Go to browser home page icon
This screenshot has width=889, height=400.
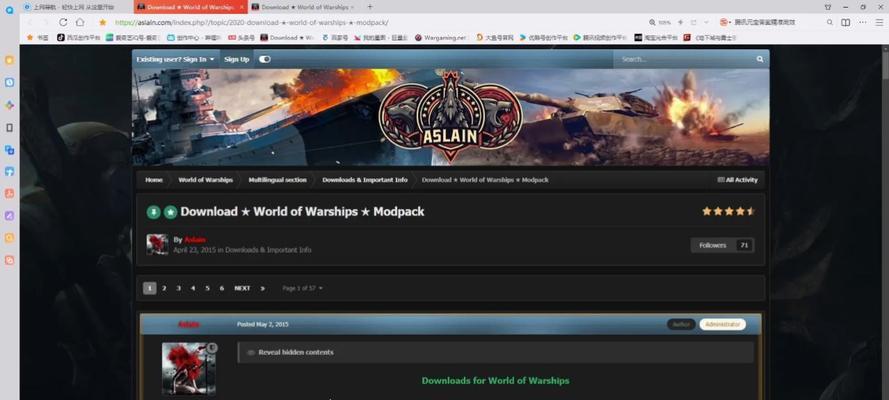(x=80, y=22)
